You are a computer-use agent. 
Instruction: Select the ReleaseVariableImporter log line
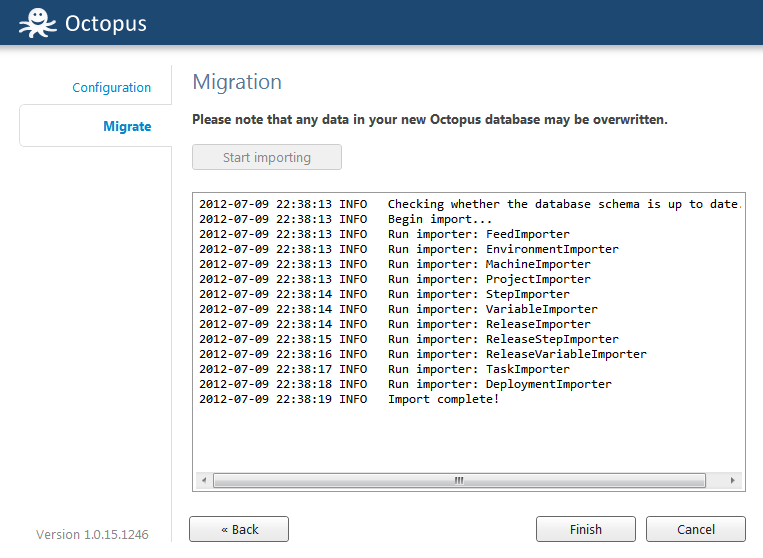(423, 355)
